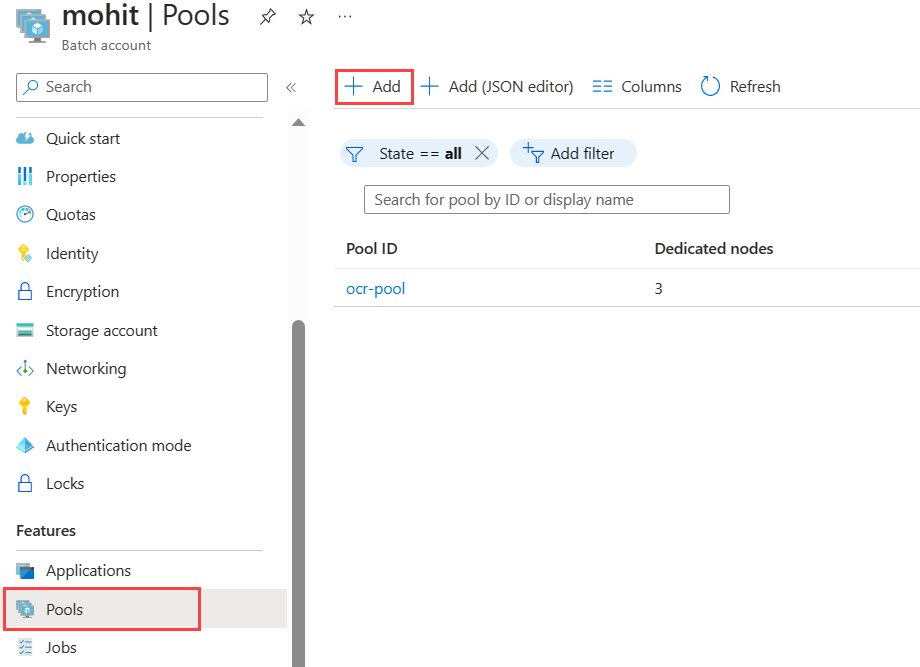The width and height of the screenshot is (920, 667).
Task: Open the Identity settings
Action: (x=70, y=253)
